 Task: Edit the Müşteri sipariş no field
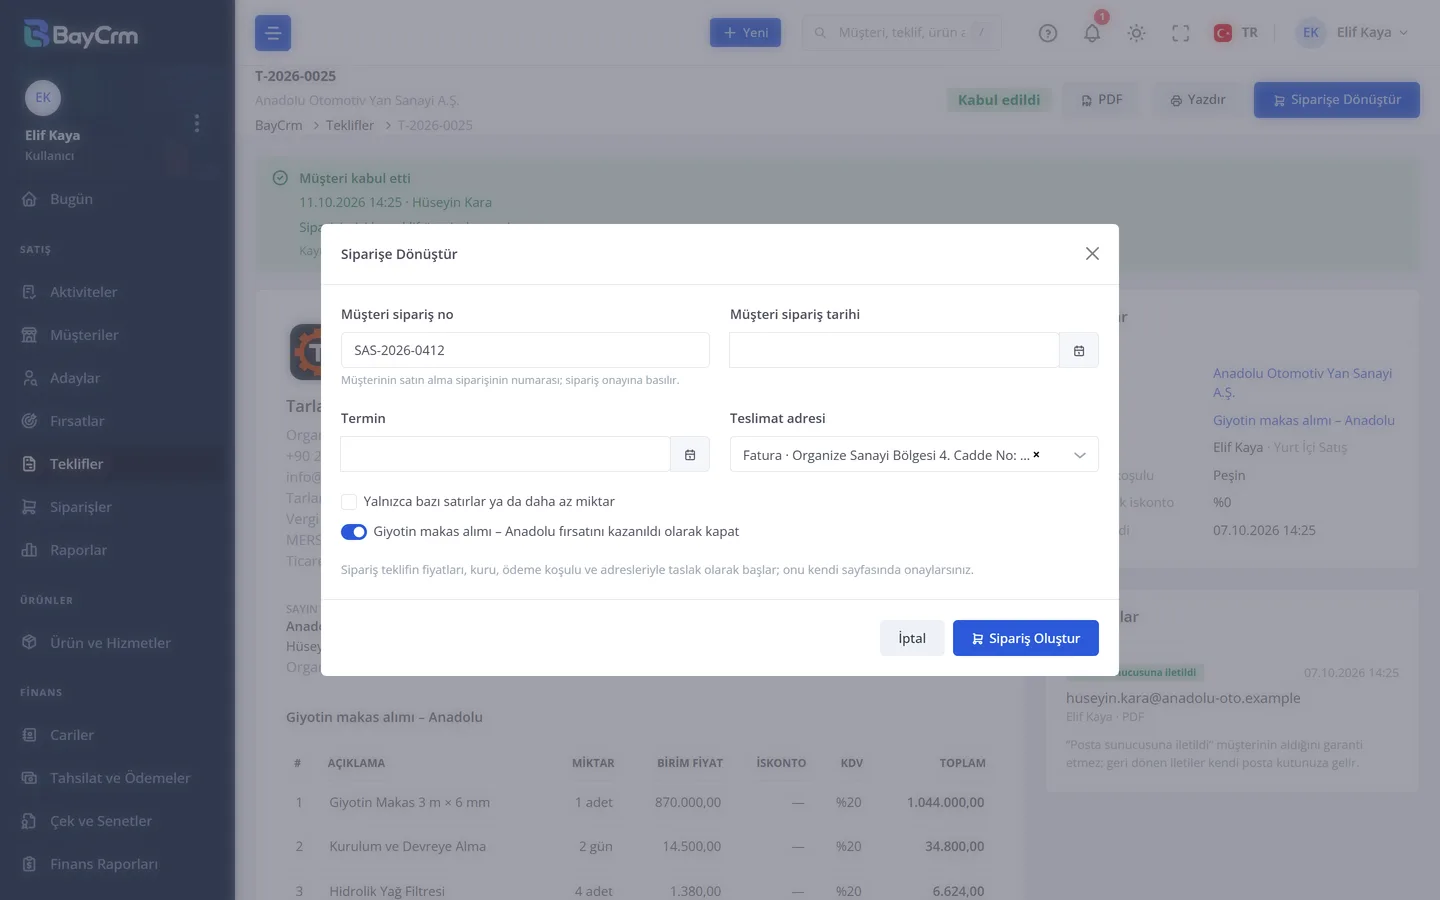[x=525, y=350]
